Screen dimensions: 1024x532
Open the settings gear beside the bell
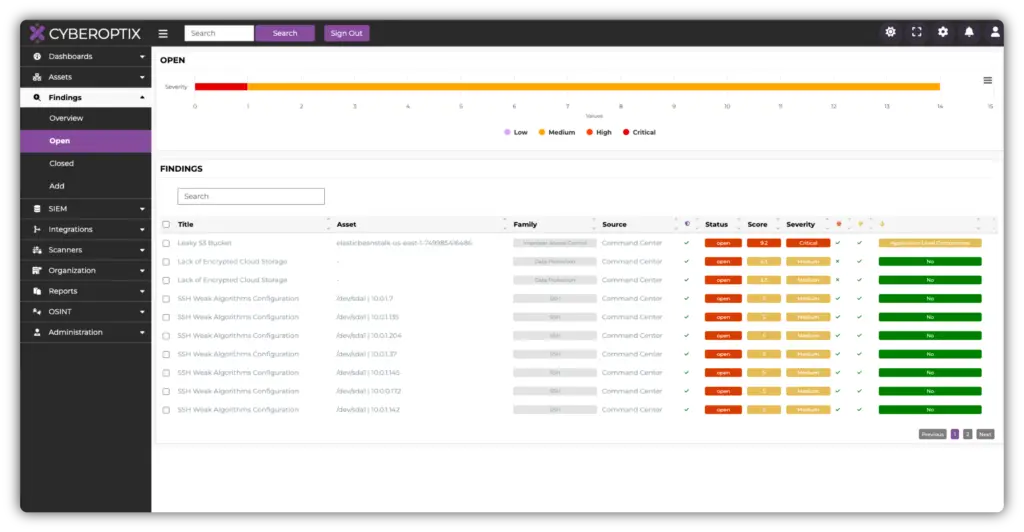click(x=942, y=32)
